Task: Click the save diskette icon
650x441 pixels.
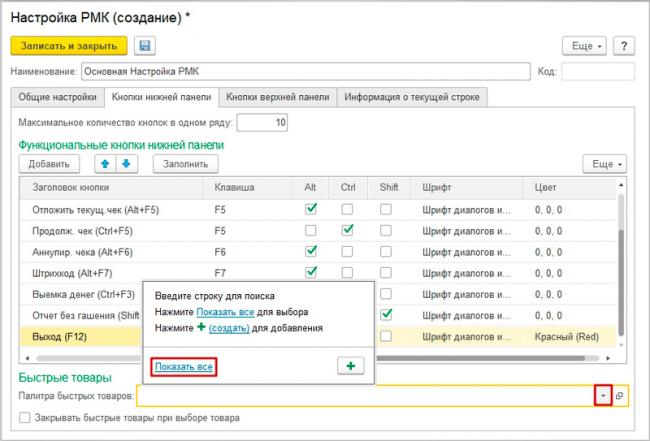Action: [145, 46]
